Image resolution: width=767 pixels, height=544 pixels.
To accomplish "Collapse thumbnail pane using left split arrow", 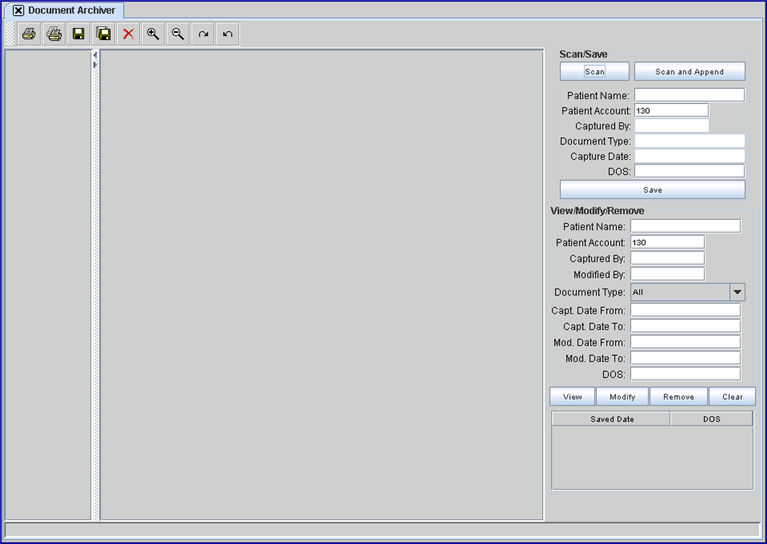I will tap(95, 55).
